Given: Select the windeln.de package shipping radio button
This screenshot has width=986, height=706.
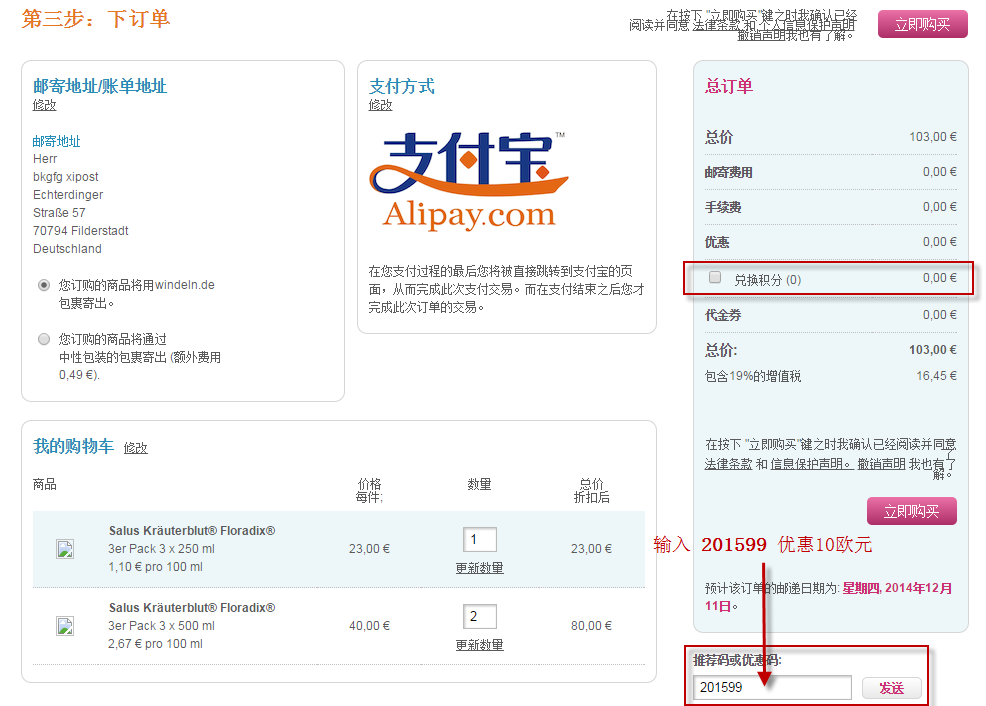Looking at the screenshot, I should pos(43,285).
